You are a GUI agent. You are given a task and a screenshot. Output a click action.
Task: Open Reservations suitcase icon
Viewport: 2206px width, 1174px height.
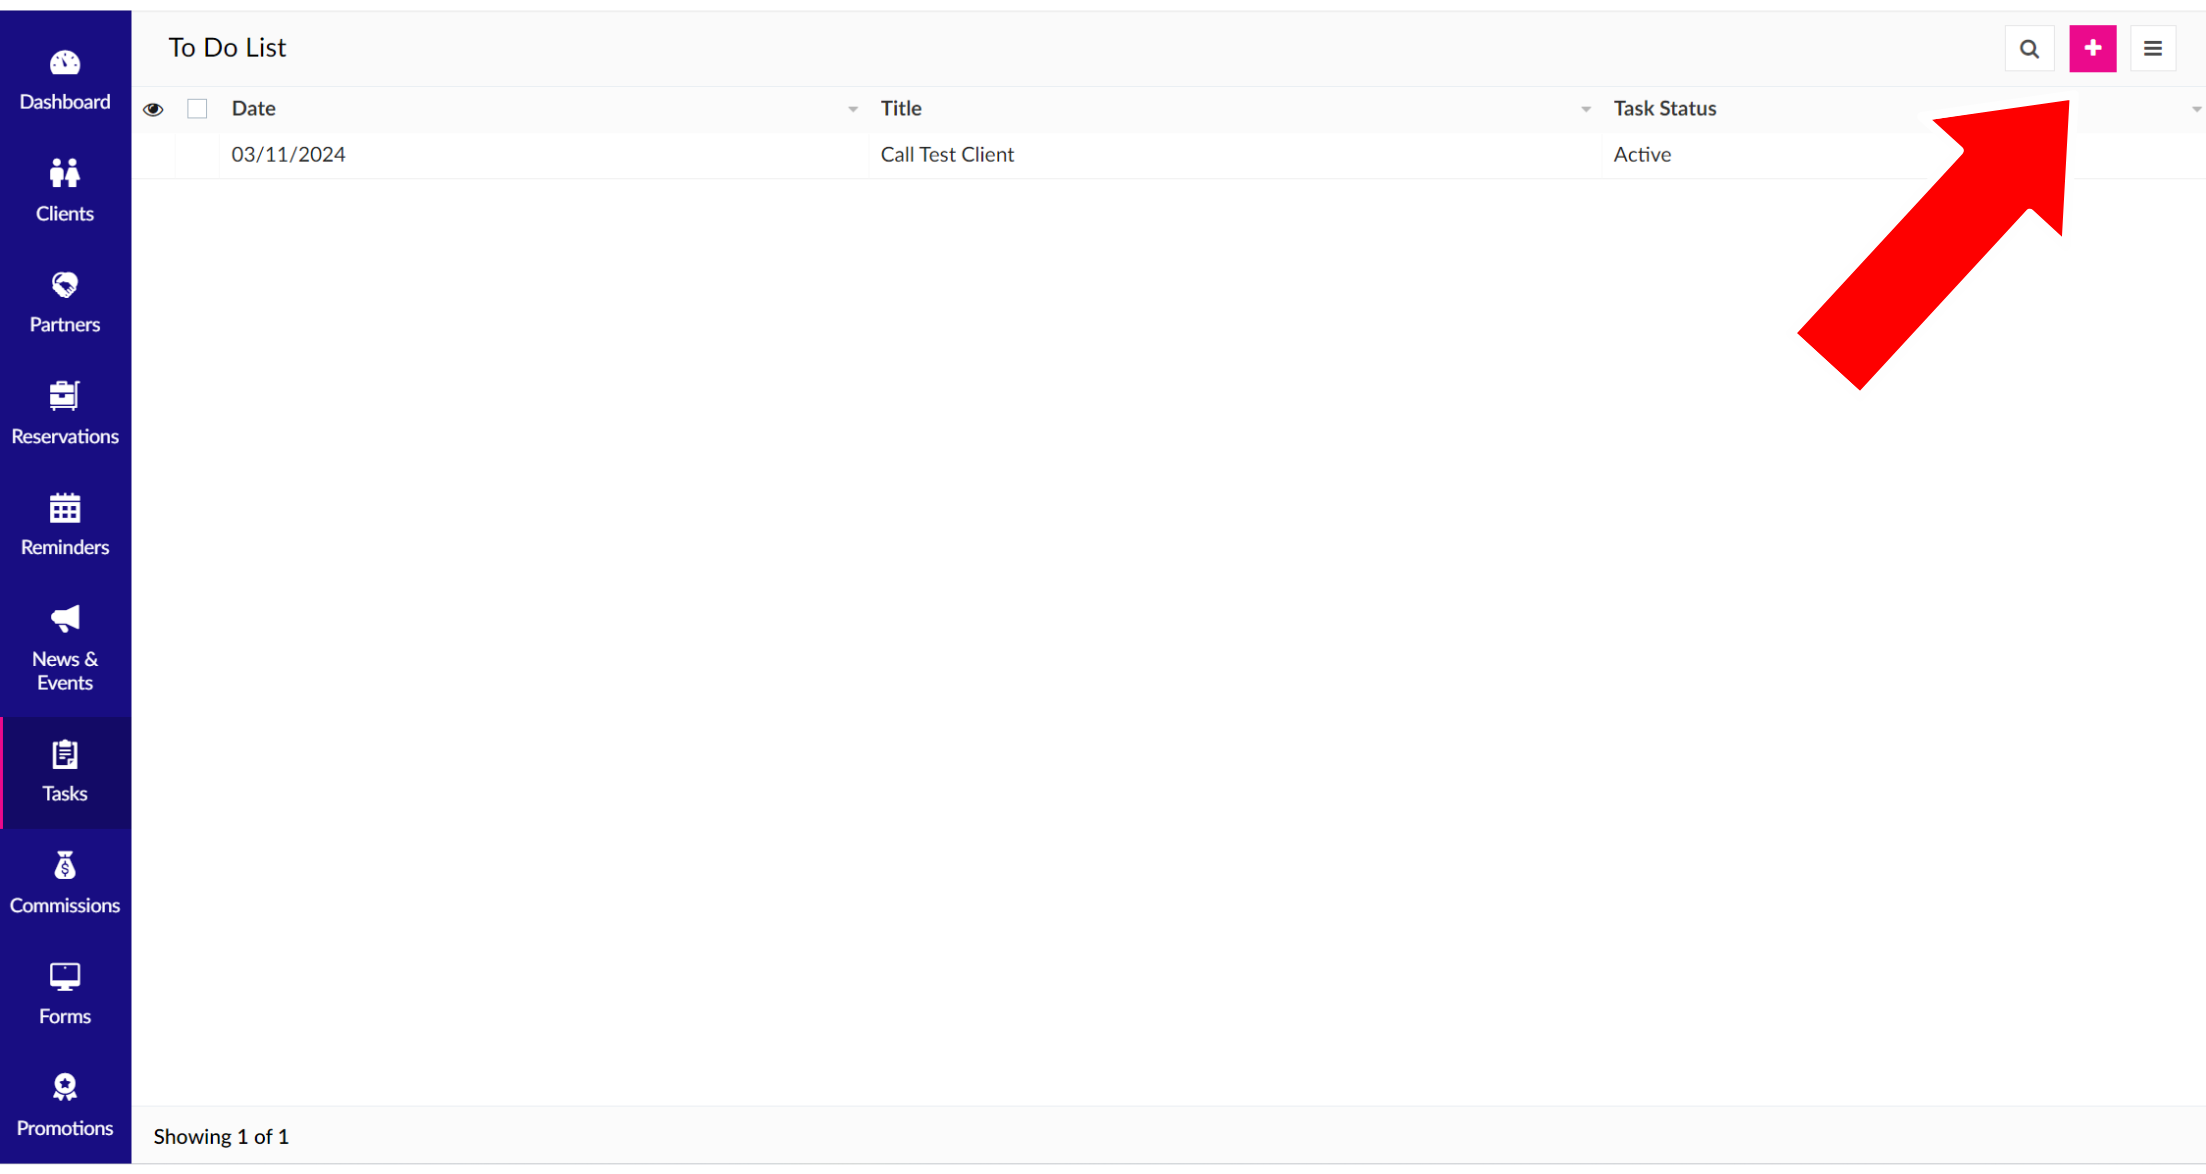(65, 396)
